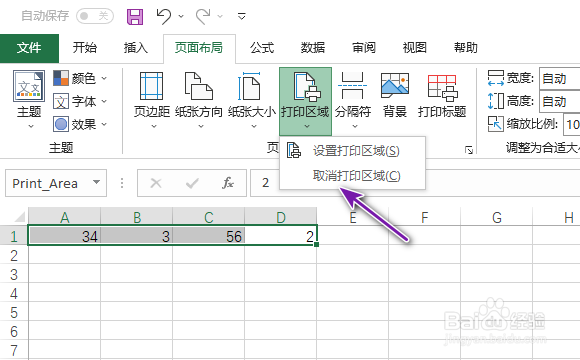
Task: Click cell C1 containing 56
Action: click(209, 236)
